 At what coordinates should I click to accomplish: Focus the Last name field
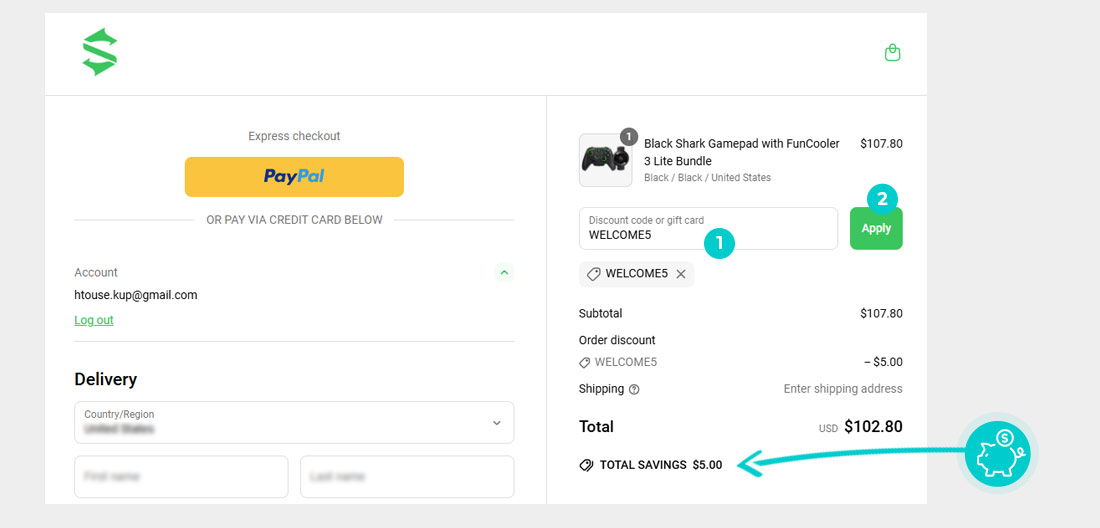pos(407,476)
